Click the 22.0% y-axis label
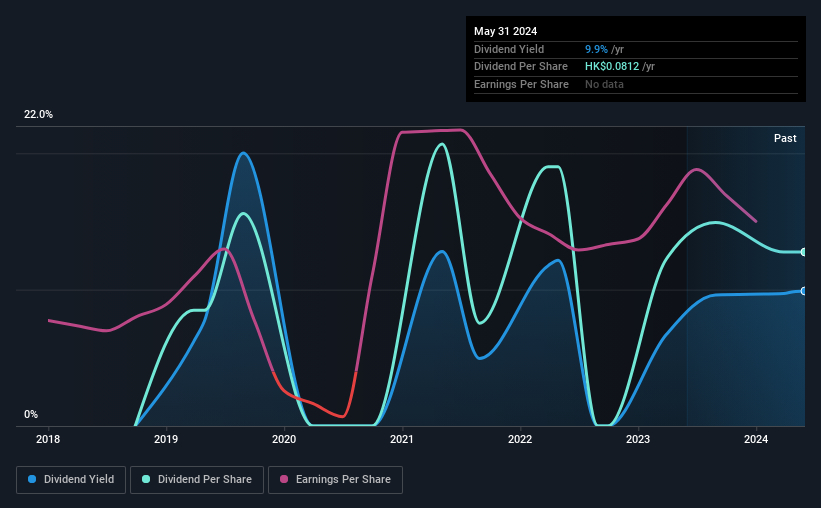The height and width of the screenshot is (508, 821). pos(38,115)
